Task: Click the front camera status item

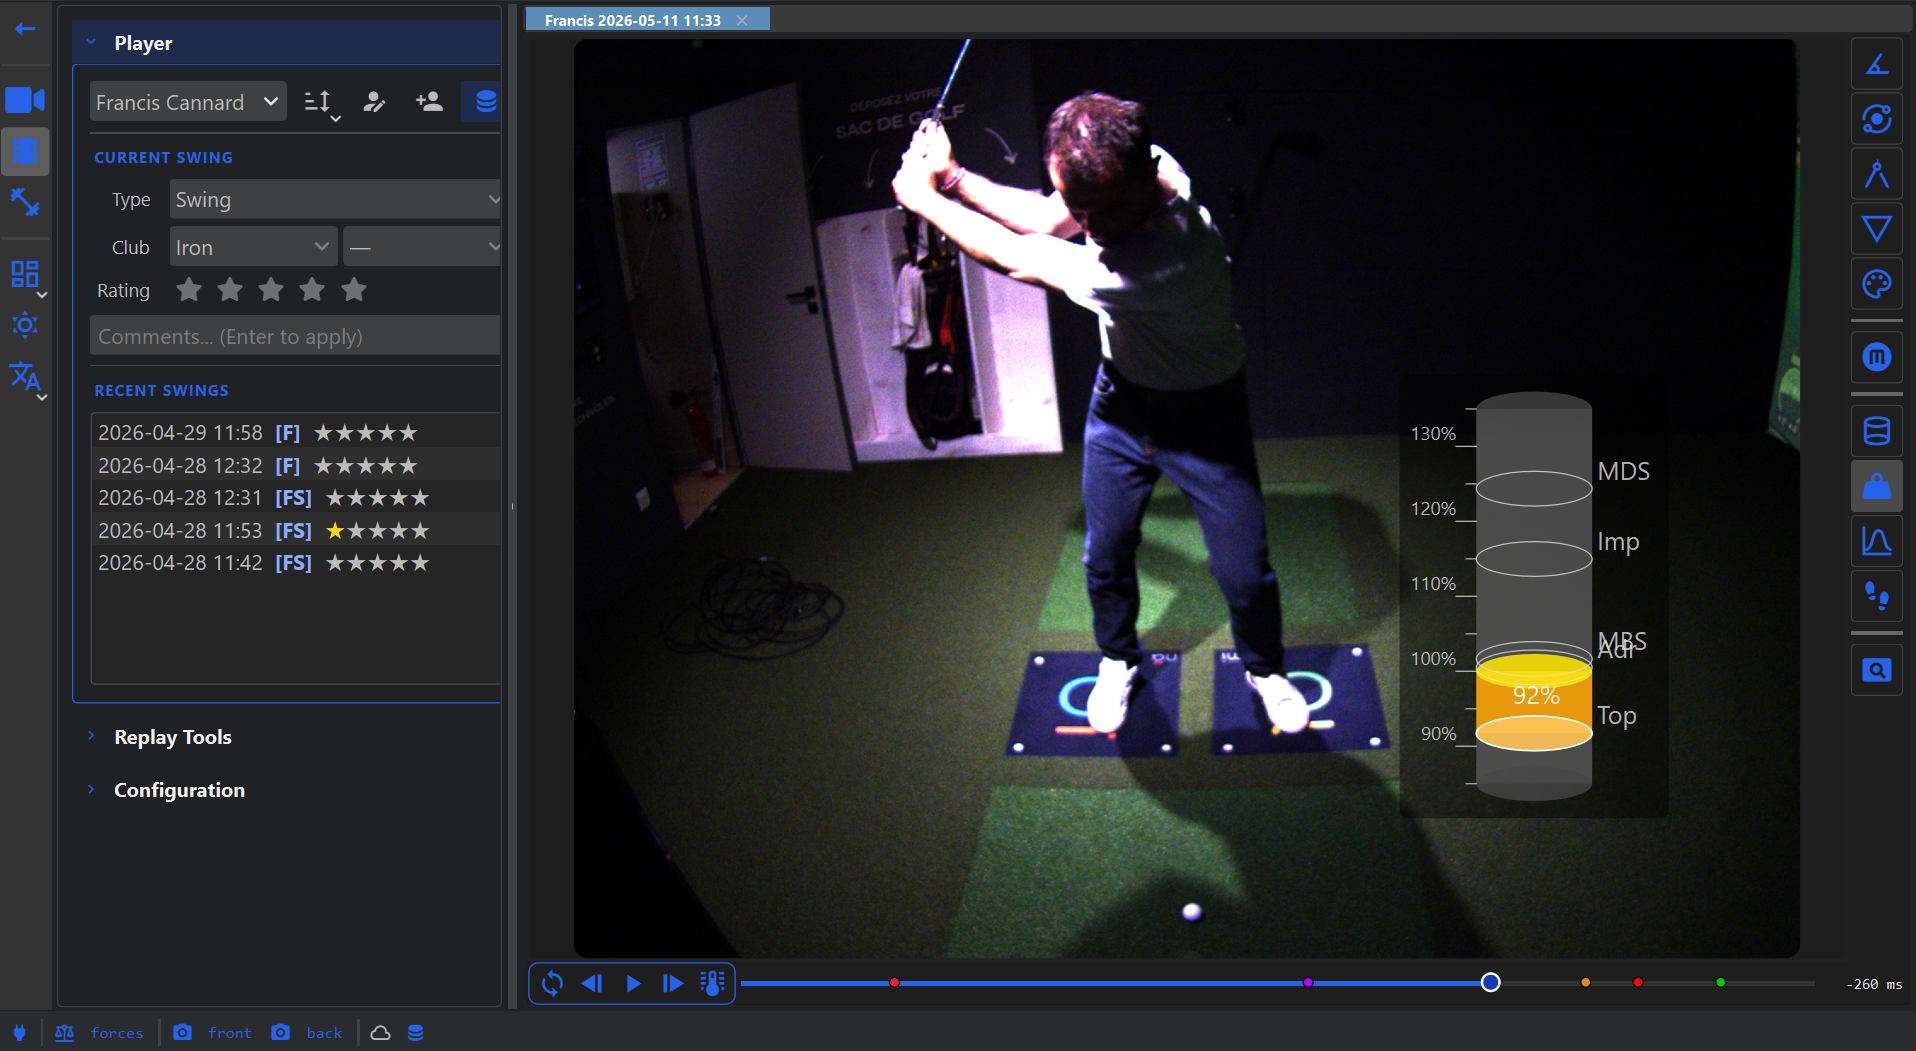Action: [212, 1032]
